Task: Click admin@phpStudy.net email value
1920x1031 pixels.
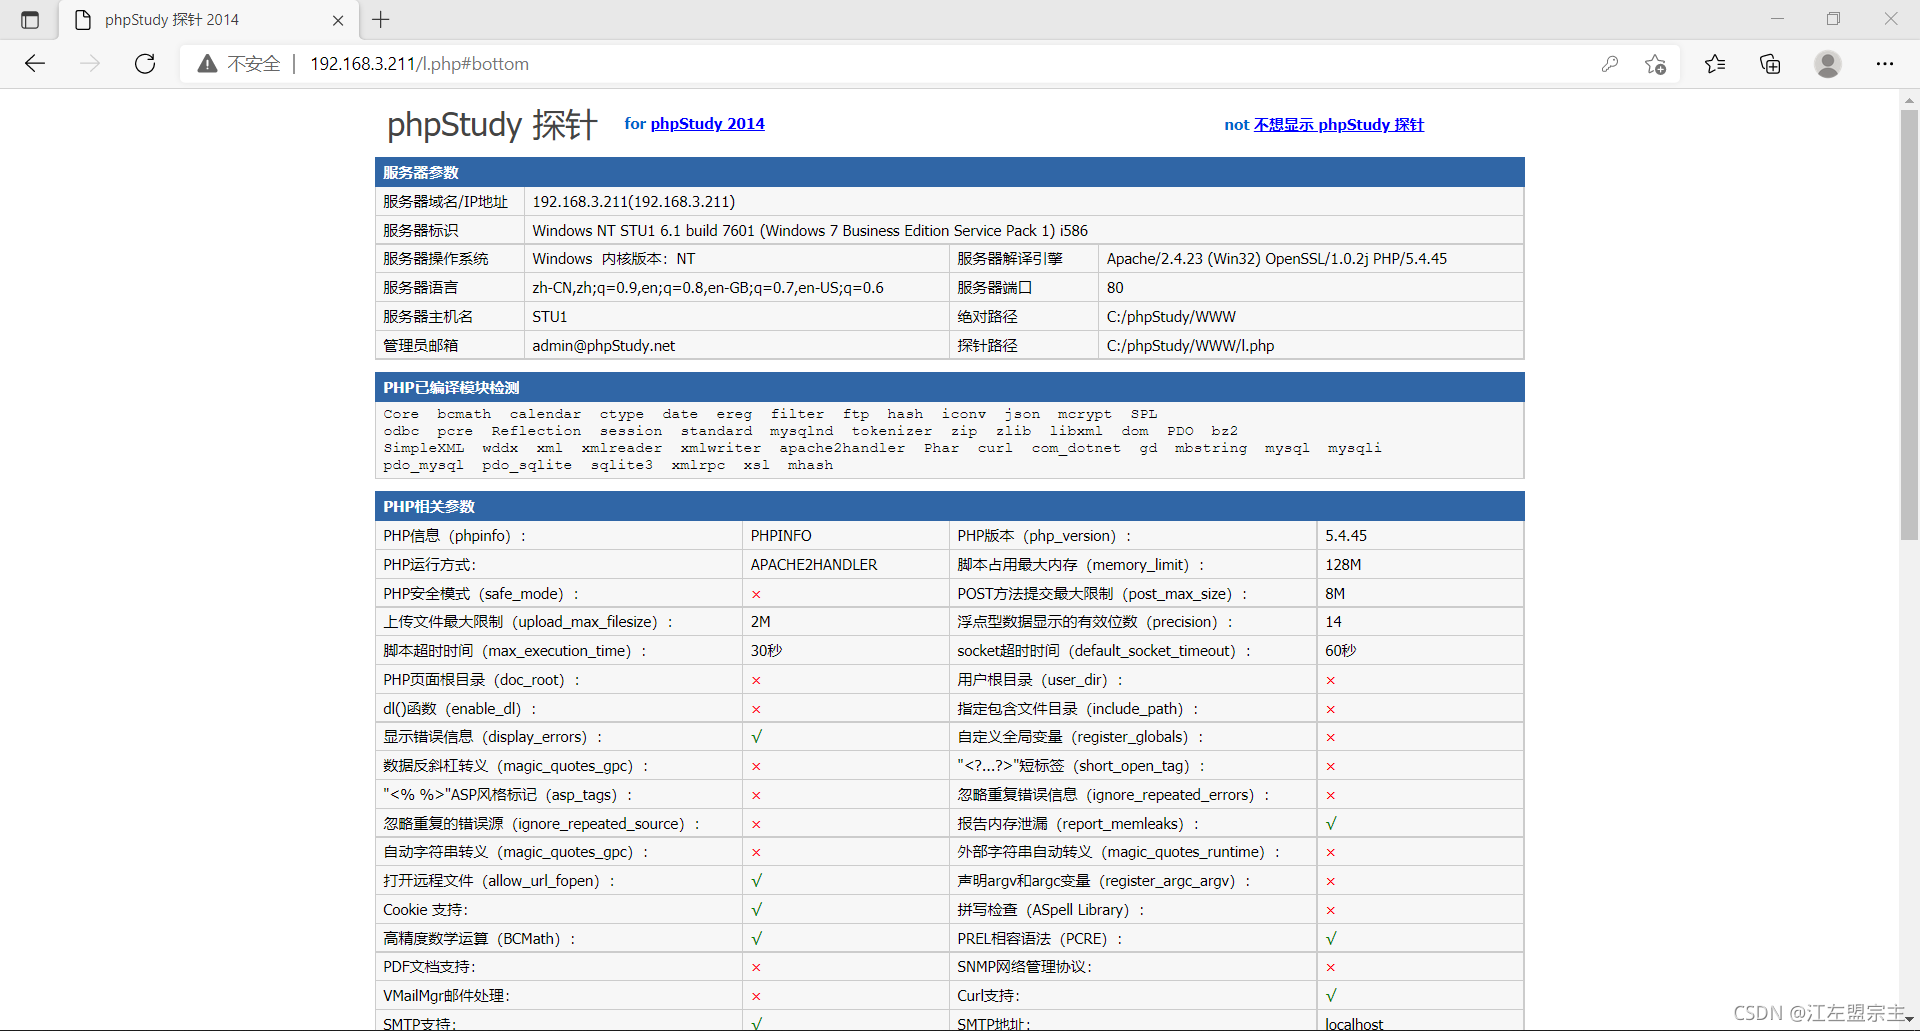Action: [x=603, y=346]
